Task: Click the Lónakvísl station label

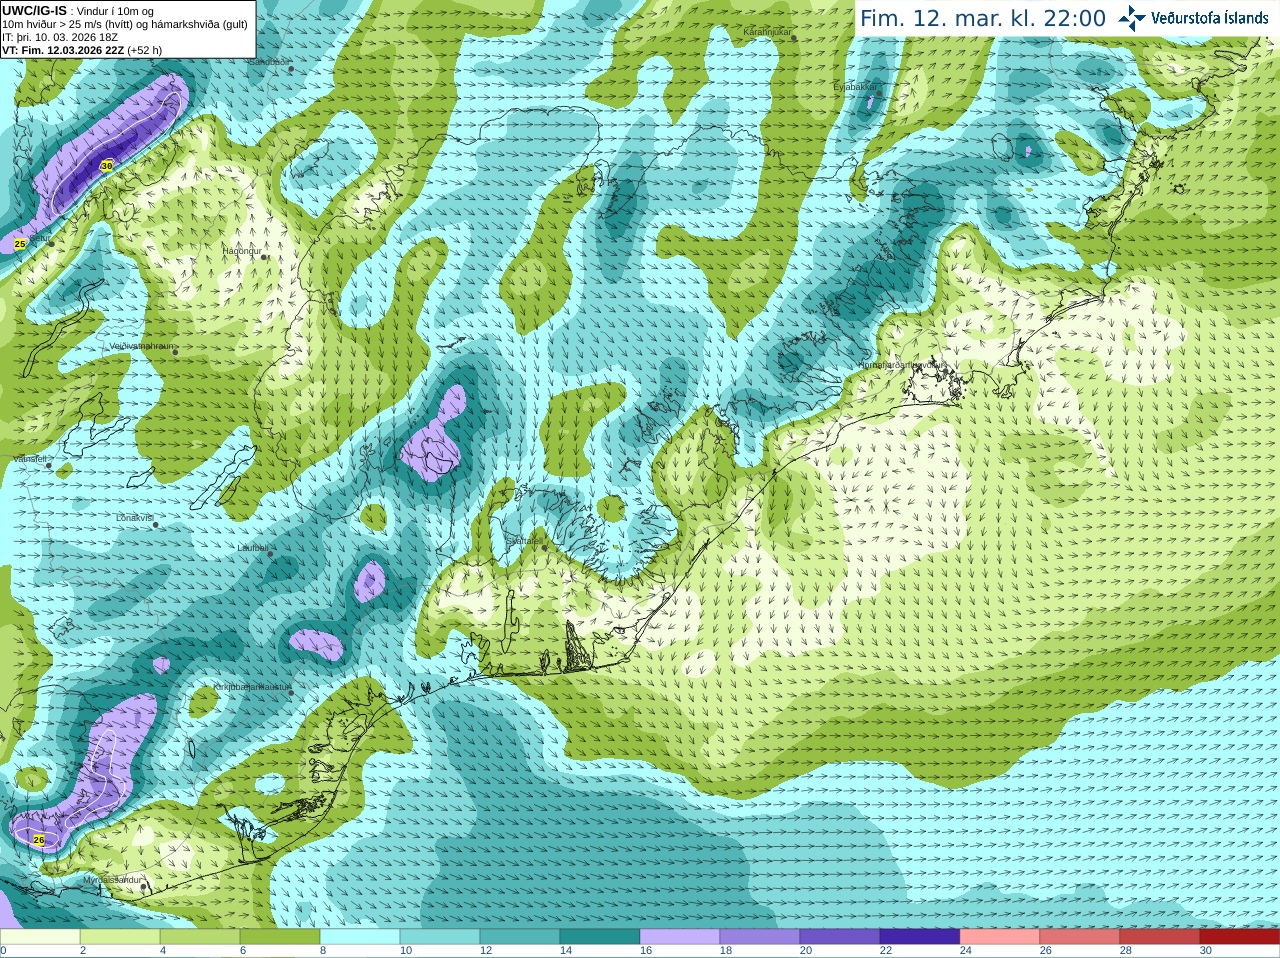Action: [135, 518]
